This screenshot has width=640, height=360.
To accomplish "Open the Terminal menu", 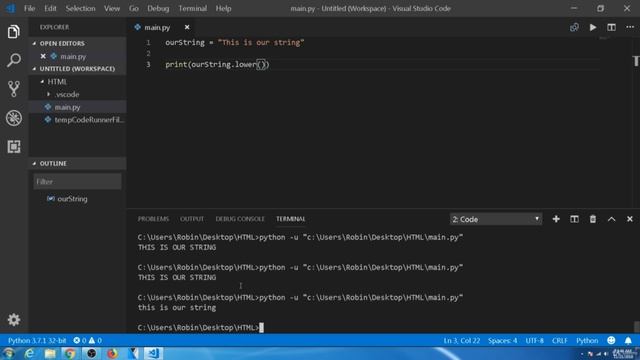I will coord(192,8).
